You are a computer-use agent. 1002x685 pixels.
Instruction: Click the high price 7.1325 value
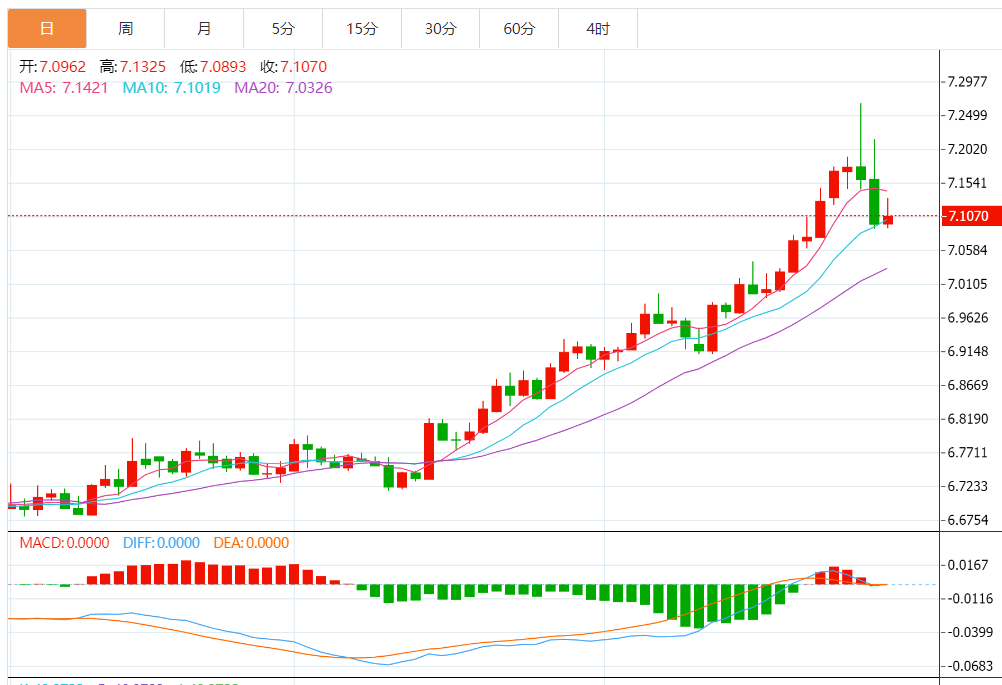click(x=143, y=66)
